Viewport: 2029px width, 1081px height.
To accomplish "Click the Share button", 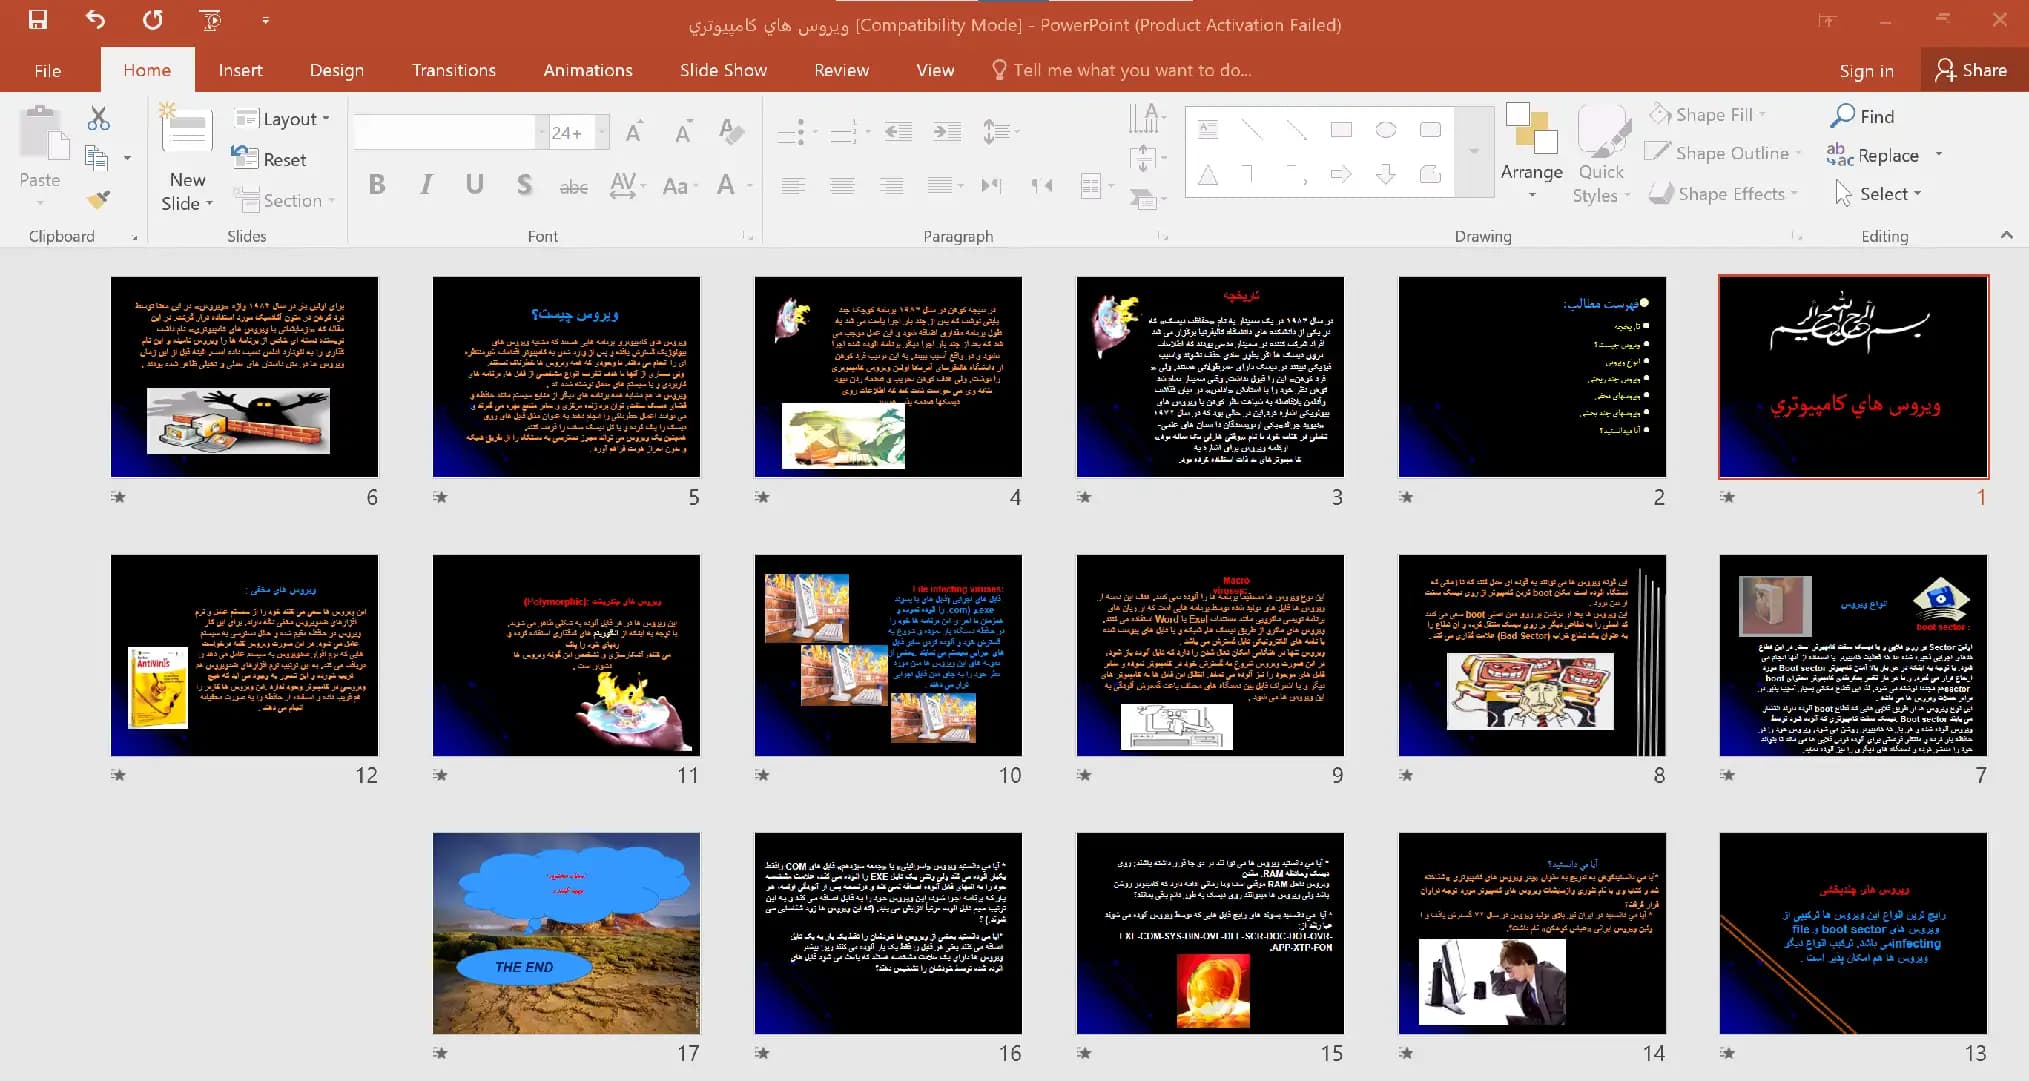I will pyautogui.click(x=1971, y=70).
